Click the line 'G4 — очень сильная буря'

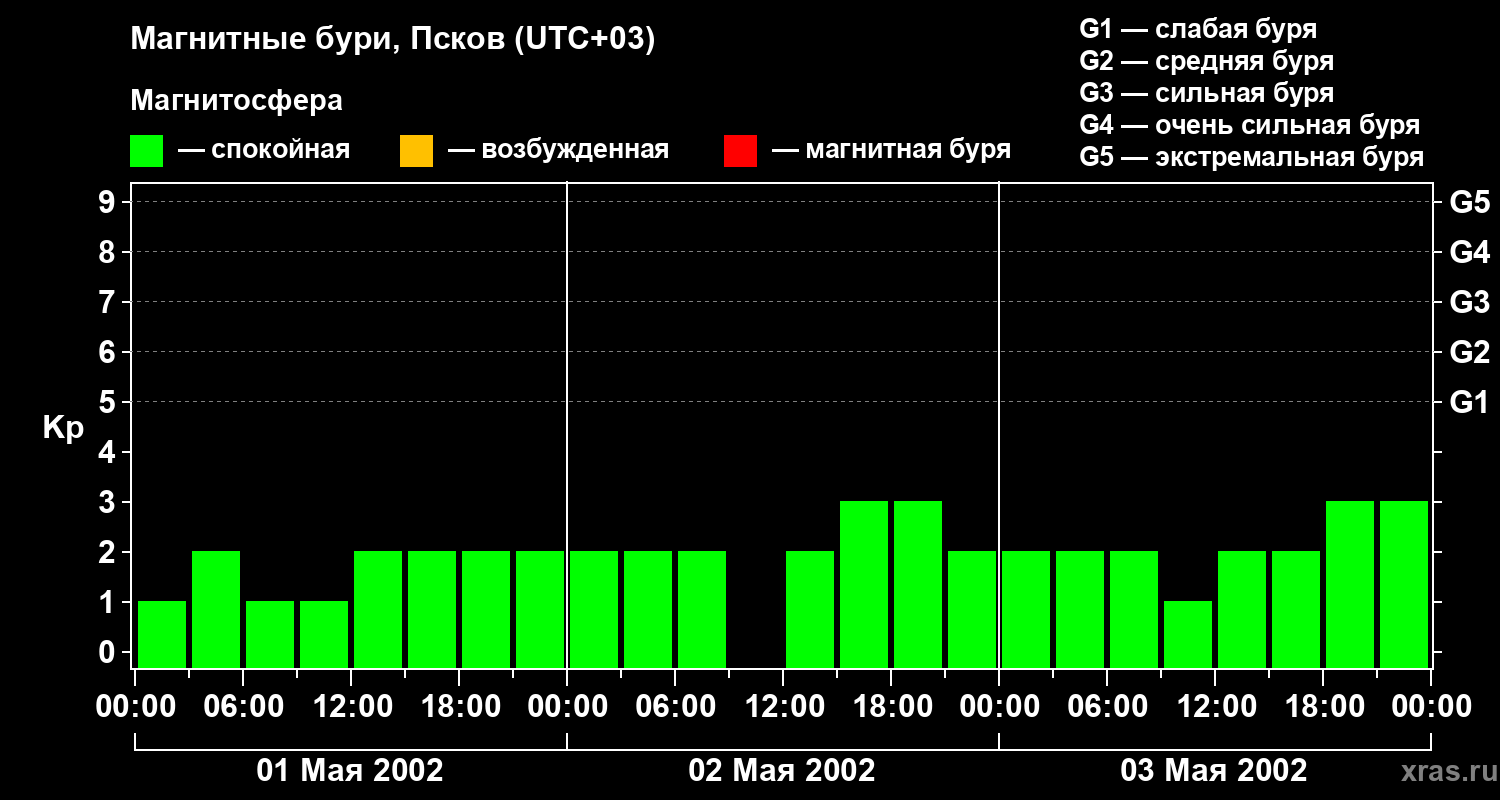pyautogui.click(x=1250, y=125)
